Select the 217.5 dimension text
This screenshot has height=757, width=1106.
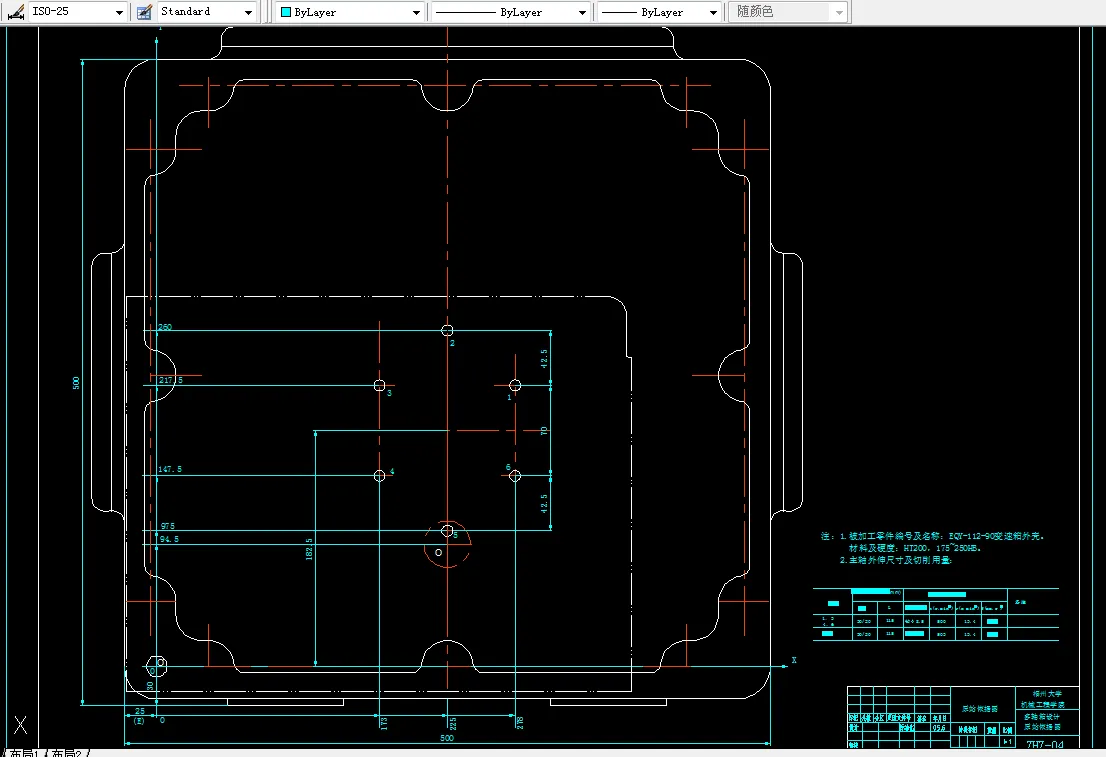[x=170, y=380]
